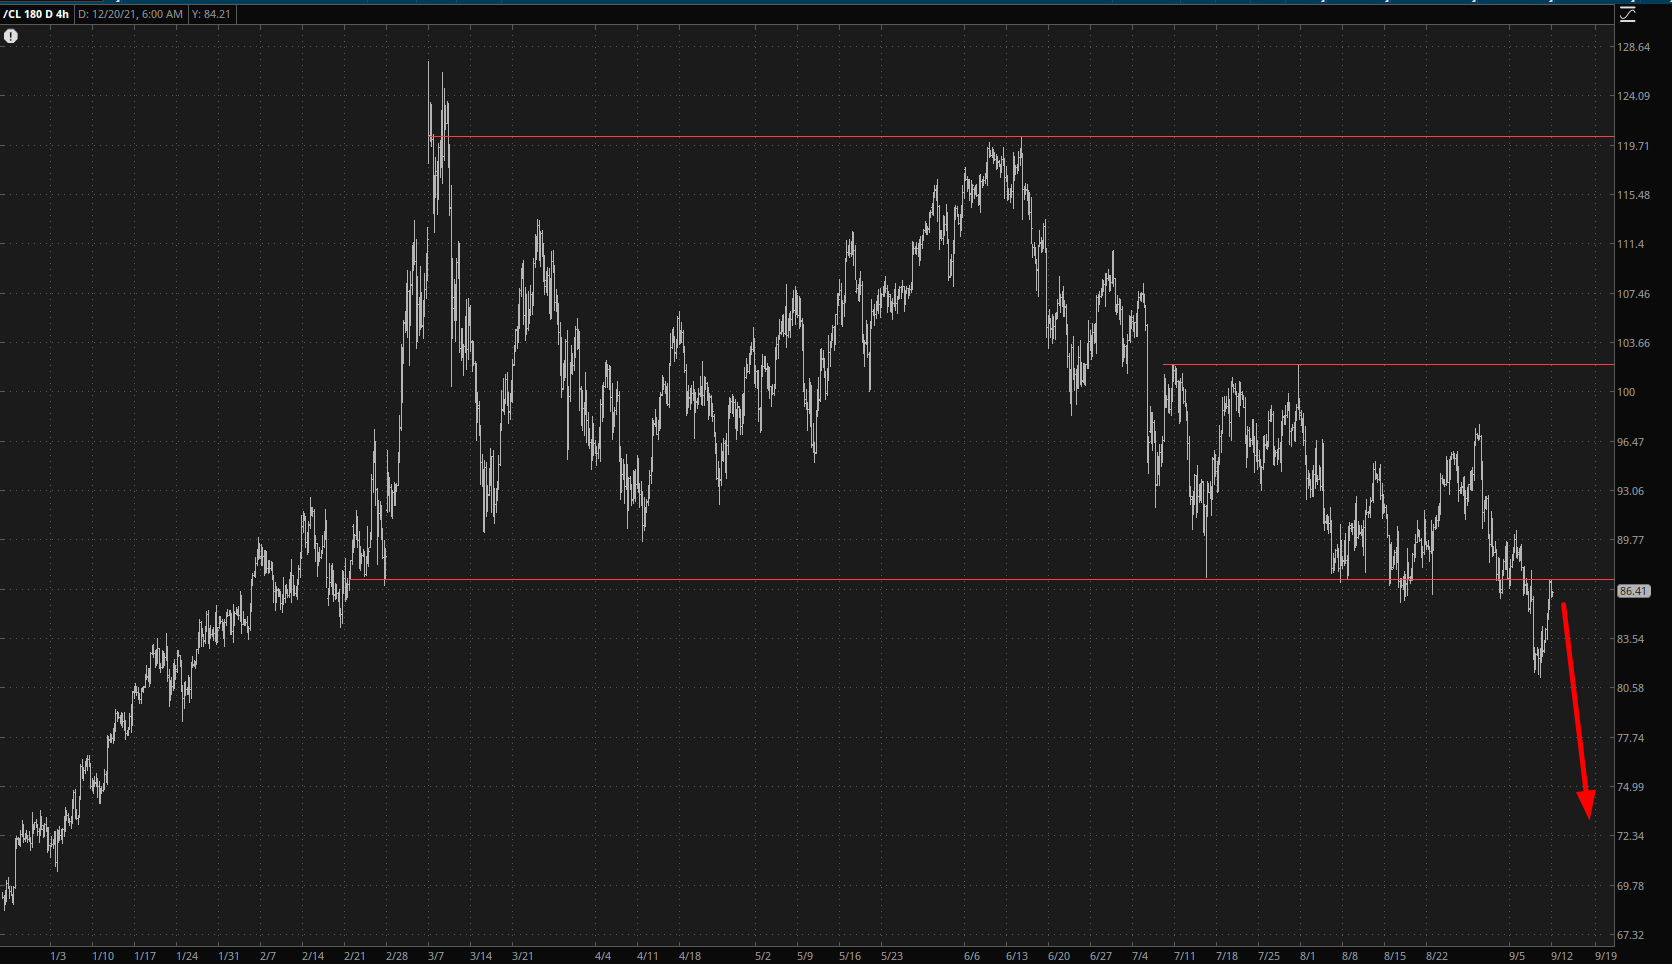This screenshot has height=964, width=1672.
Task: Click the 7/18 date on time axis
Action: coord(1227,956)
